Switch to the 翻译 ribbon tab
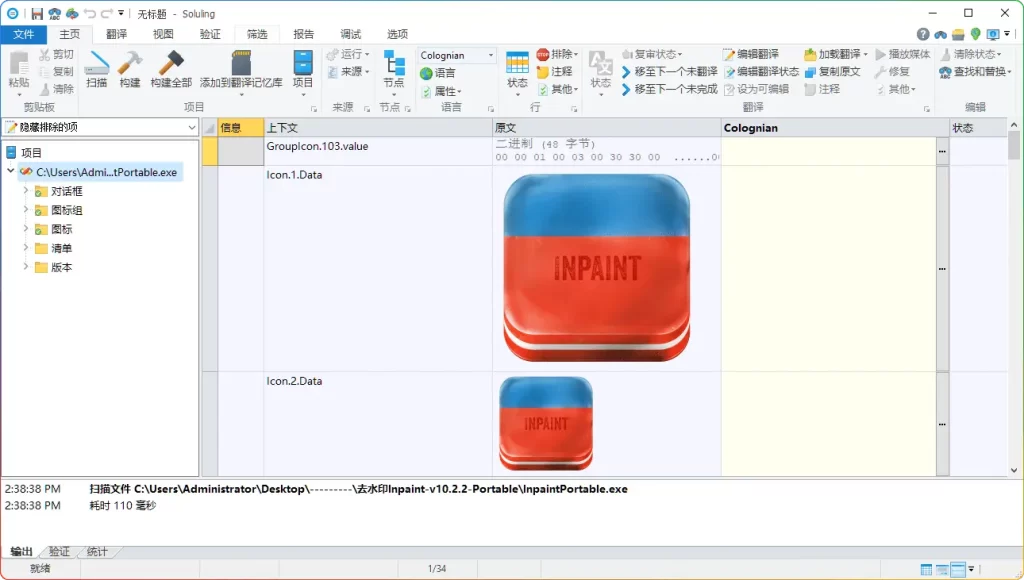 [x=116, y=34]
